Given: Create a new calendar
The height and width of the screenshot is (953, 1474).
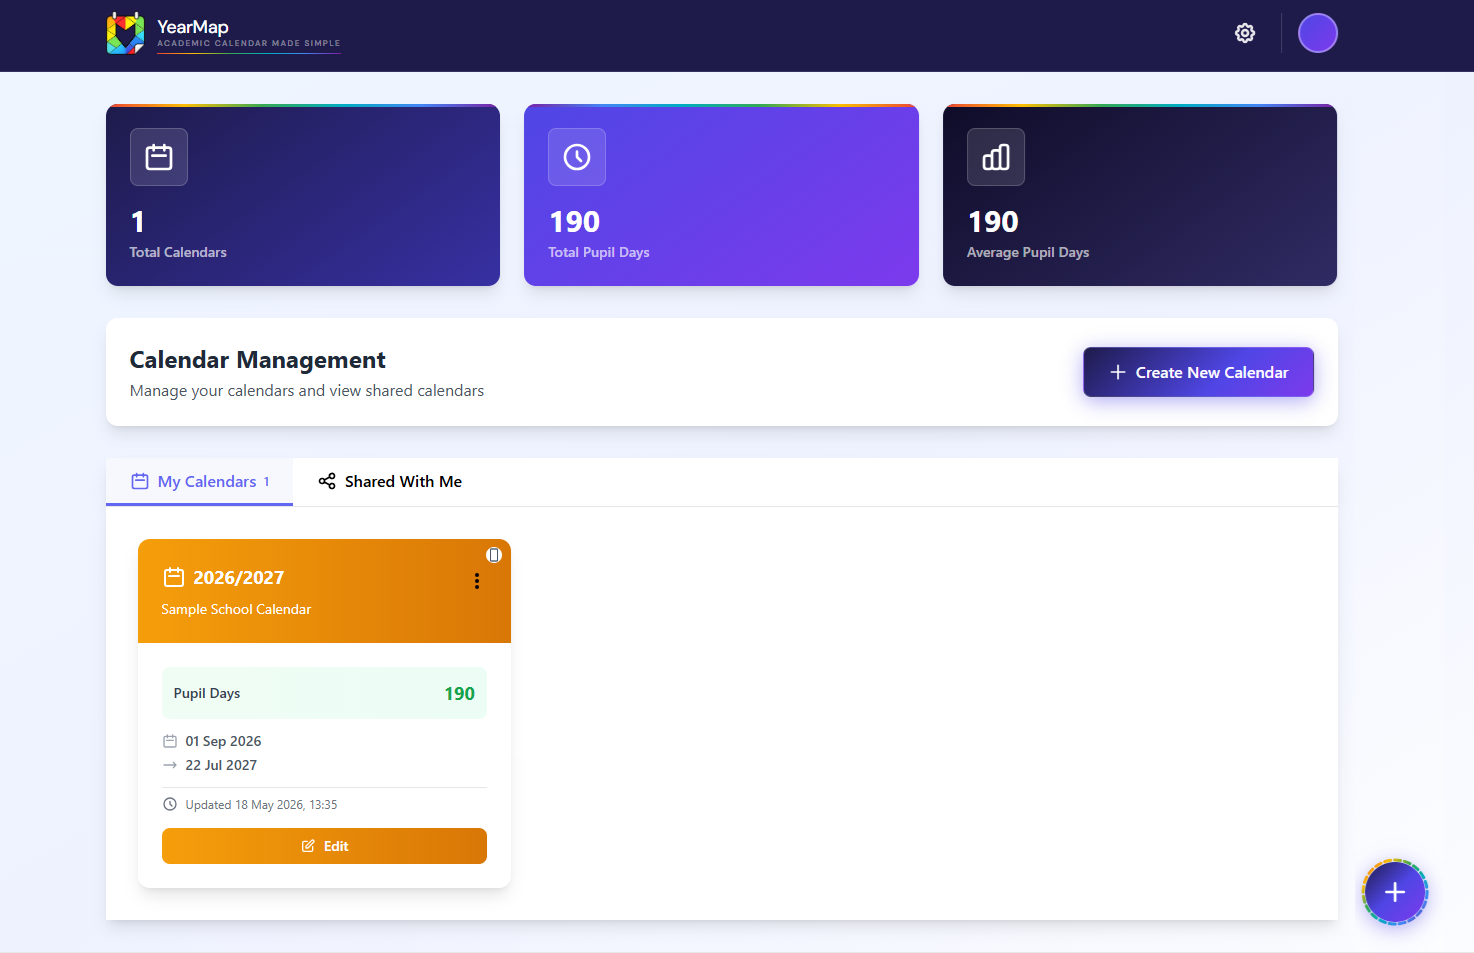Looking at the screenshot, I should 1198,372.
